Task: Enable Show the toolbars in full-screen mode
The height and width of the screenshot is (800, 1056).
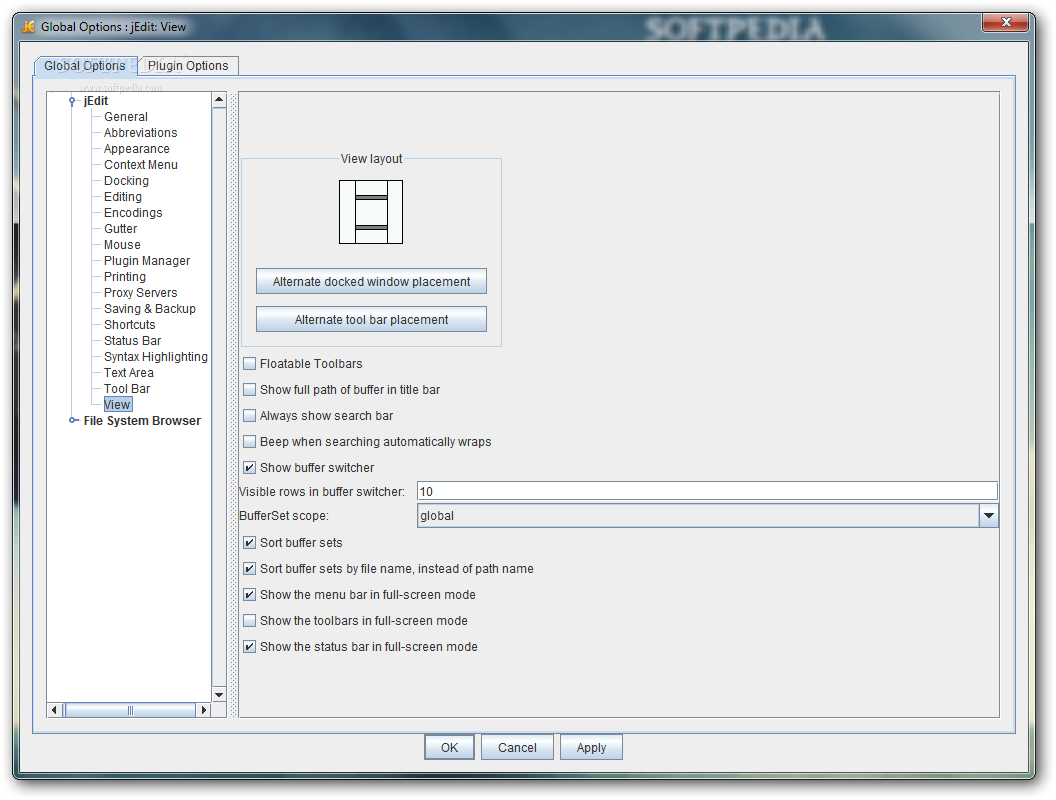Action: (x=249, y=621)
